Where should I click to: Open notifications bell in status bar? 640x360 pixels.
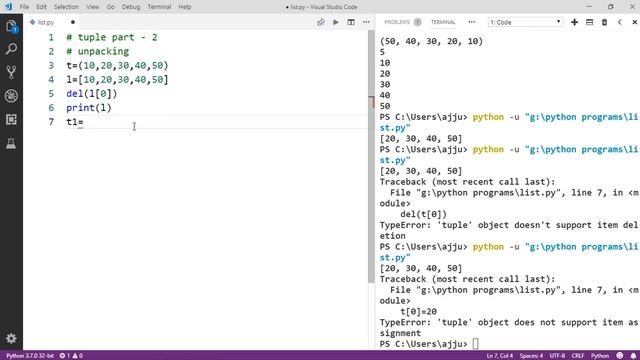coord(633,356)
